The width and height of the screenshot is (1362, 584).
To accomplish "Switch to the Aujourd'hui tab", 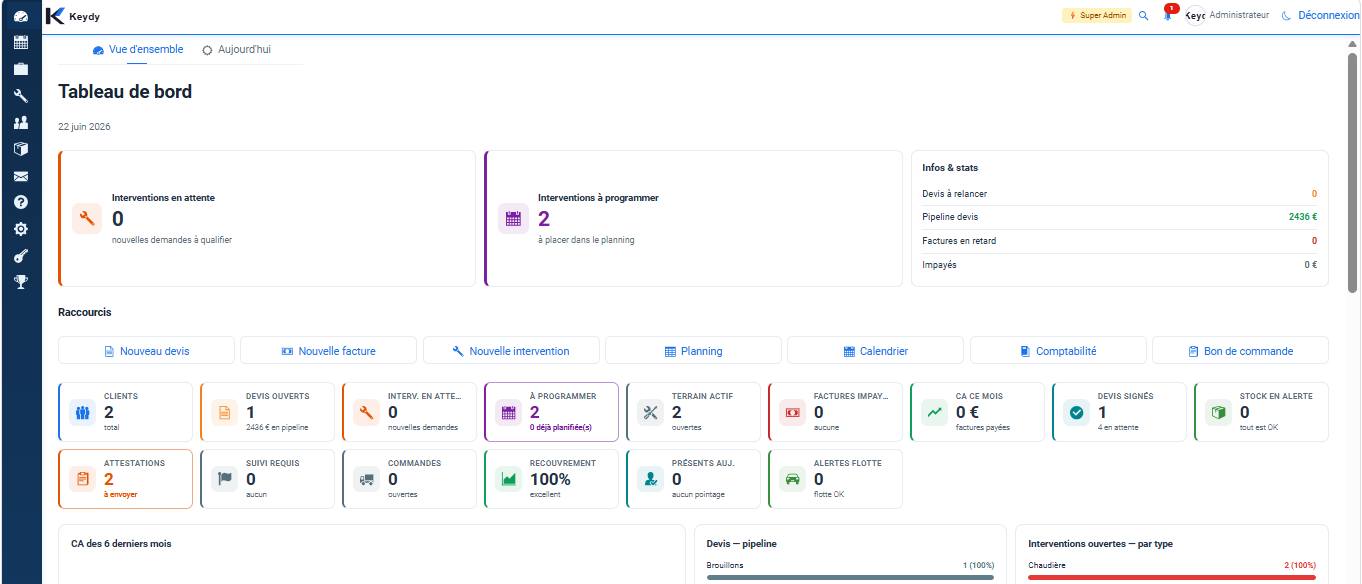I will (x=236, y=49).
